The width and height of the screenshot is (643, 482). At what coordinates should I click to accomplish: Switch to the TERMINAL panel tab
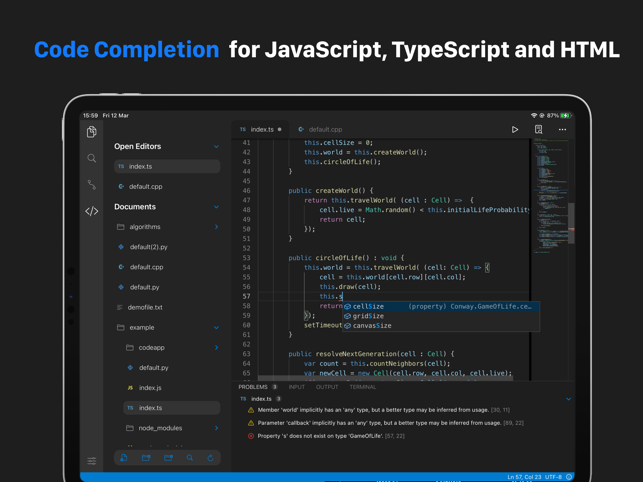tap(363, 387)
